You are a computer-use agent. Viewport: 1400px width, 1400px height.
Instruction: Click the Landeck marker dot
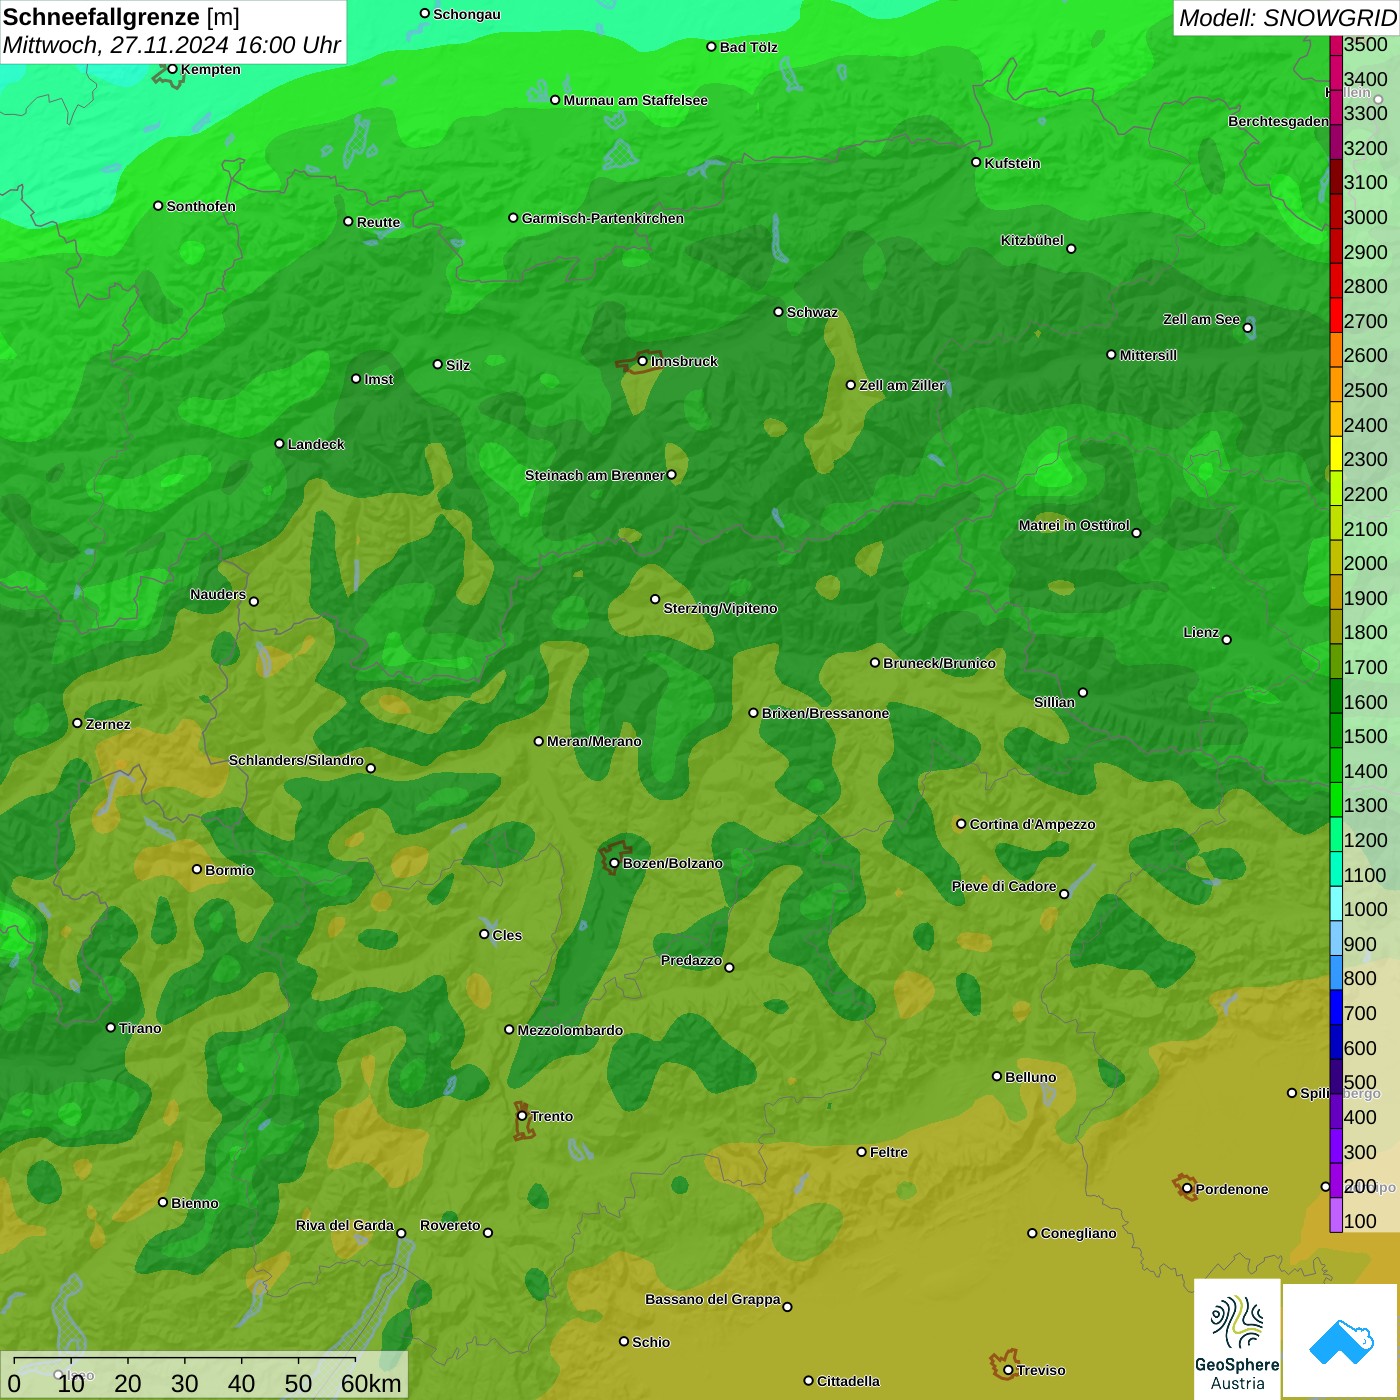pyautogui.click(x=279, y=444)
